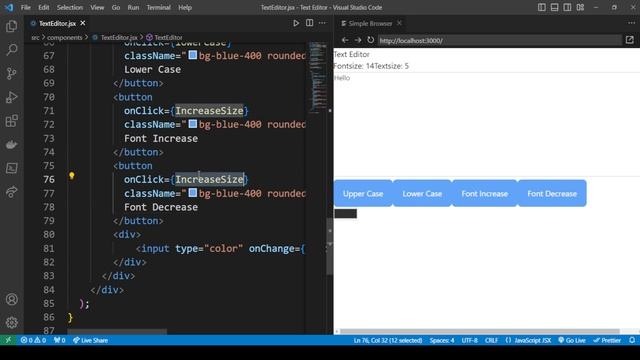The image size is (640, 360).
Task: Change UTF-8 encoding in status bar
Action: [x=469, y=340]
